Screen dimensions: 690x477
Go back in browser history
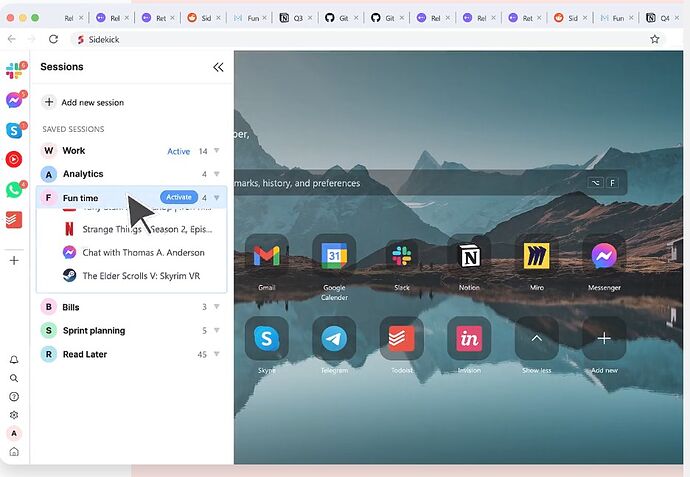click(12, 39)
